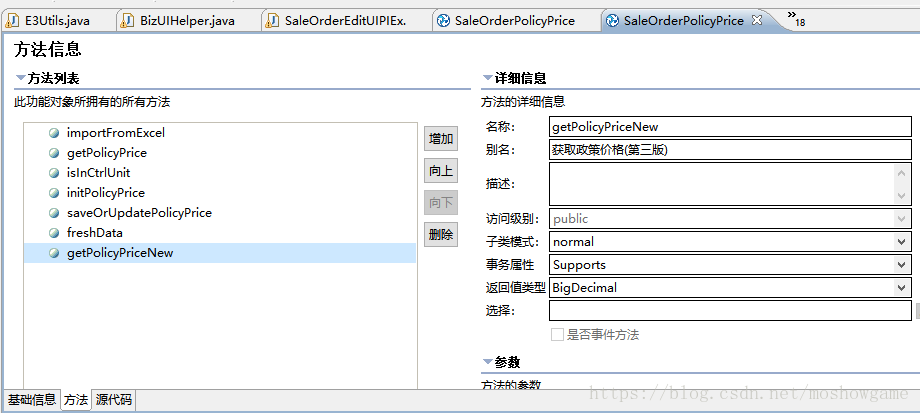
Task: Toggle the 是否事件方法 checkbox
Action: (557, 335)
